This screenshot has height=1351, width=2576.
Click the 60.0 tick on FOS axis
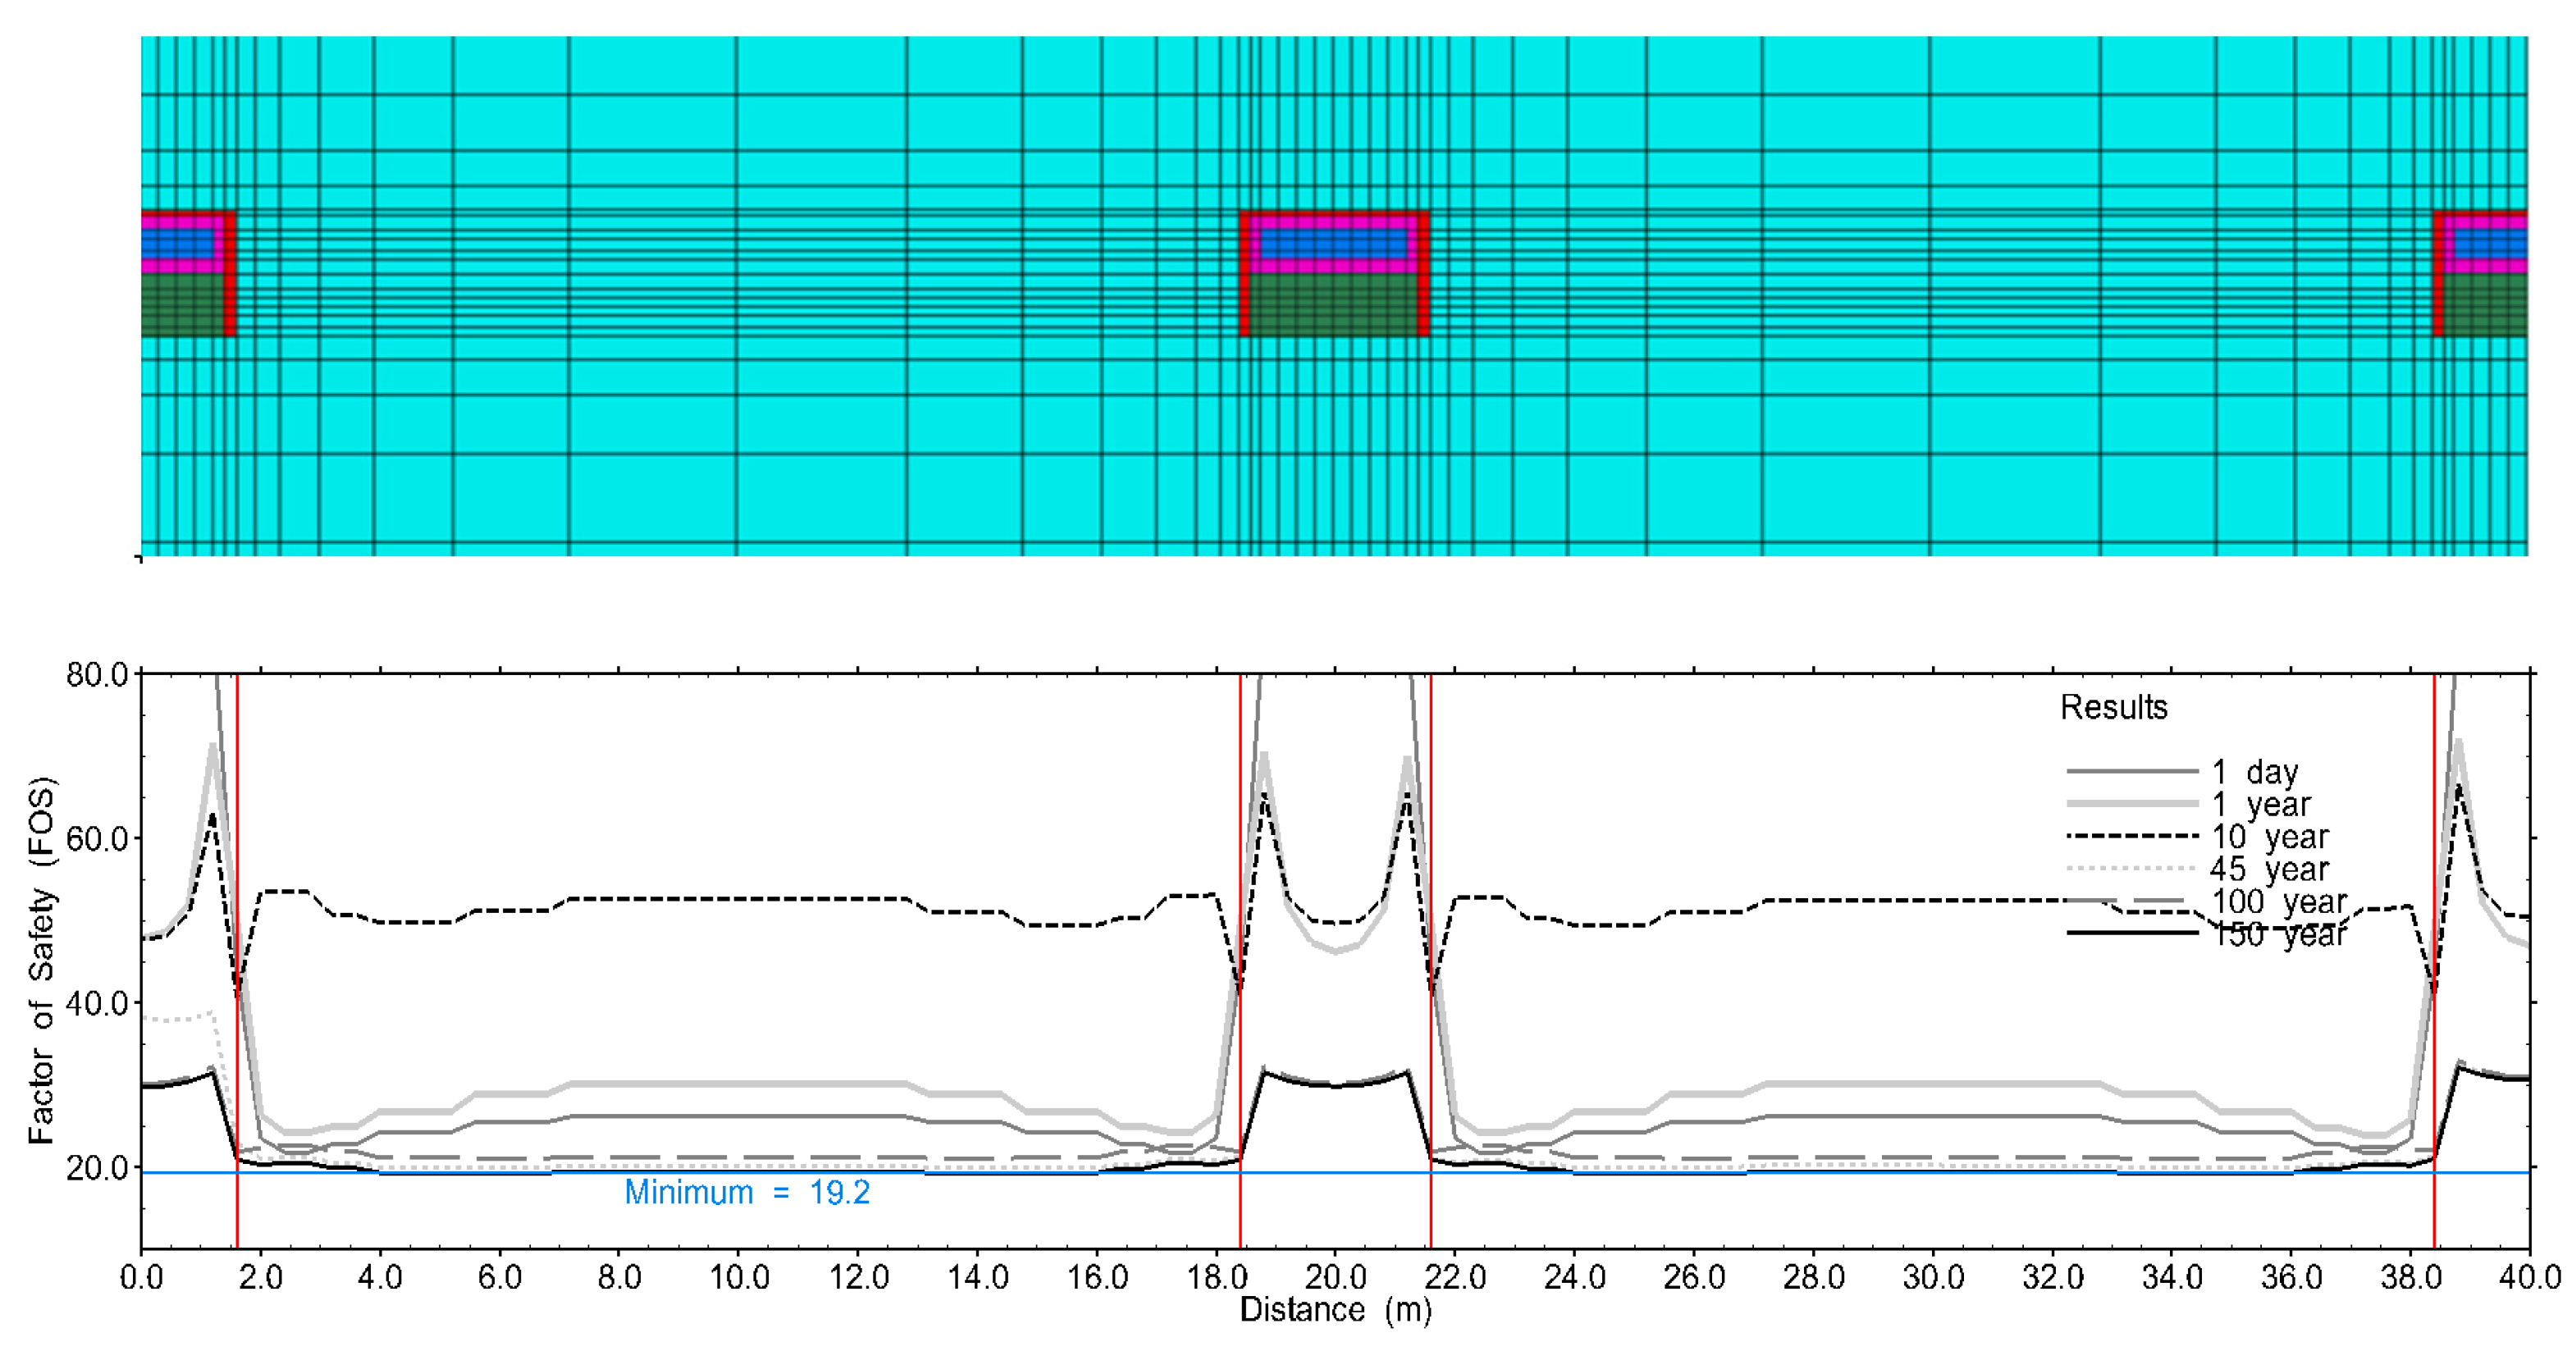(x=96, y=839)
